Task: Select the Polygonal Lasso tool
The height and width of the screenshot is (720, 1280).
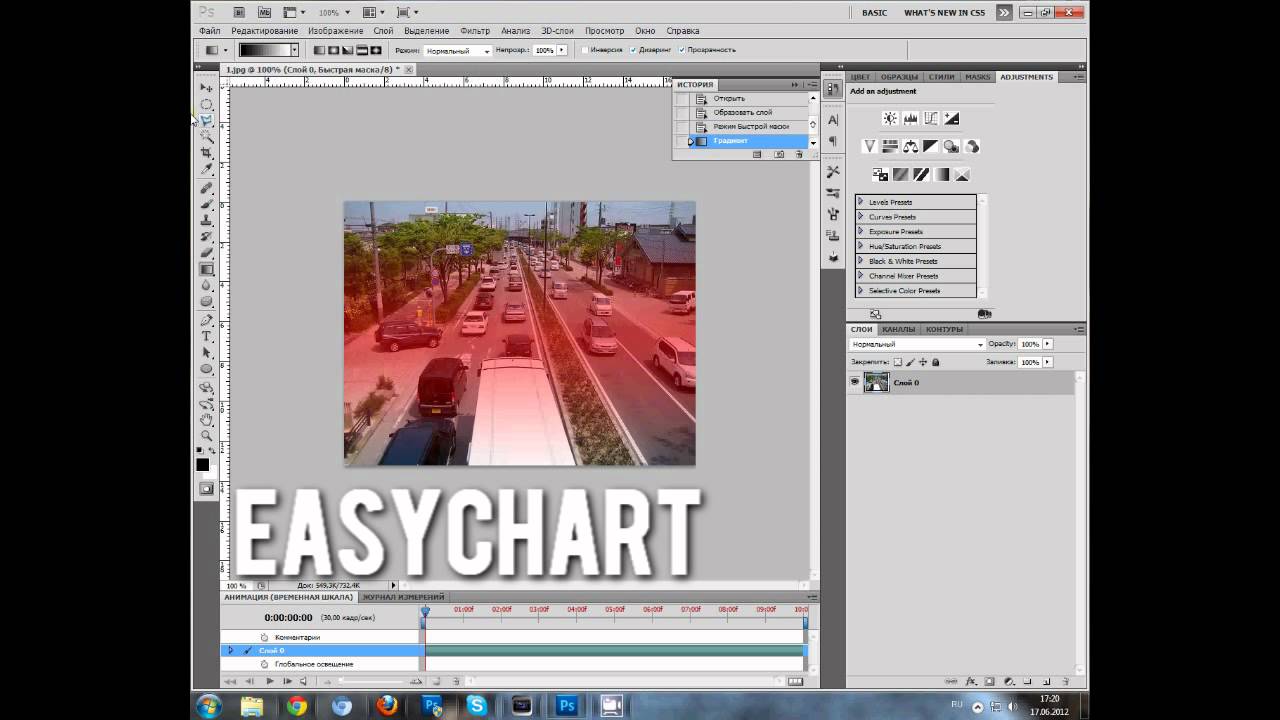Action: (x=206, y=120)
